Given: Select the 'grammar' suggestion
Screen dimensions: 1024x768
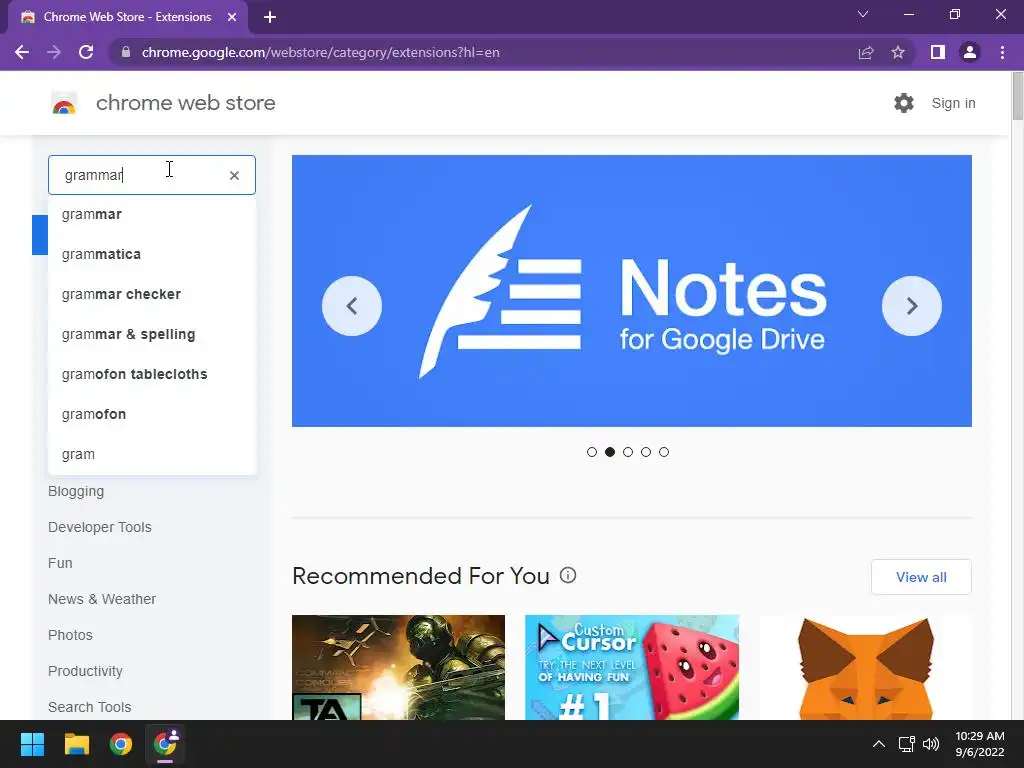Looking at the screenshot, I should 152,214.
